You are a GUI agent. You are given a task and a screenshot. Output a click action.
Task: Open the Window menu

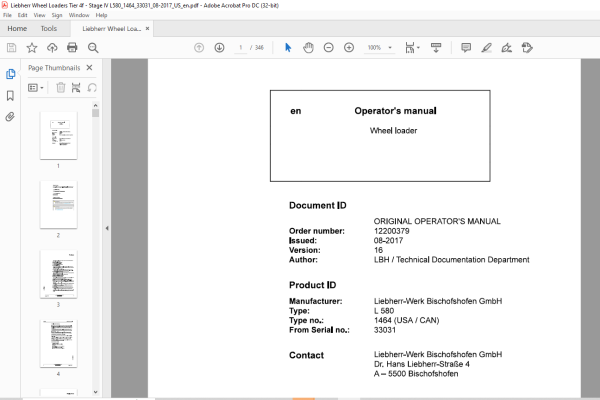(79, 15)
